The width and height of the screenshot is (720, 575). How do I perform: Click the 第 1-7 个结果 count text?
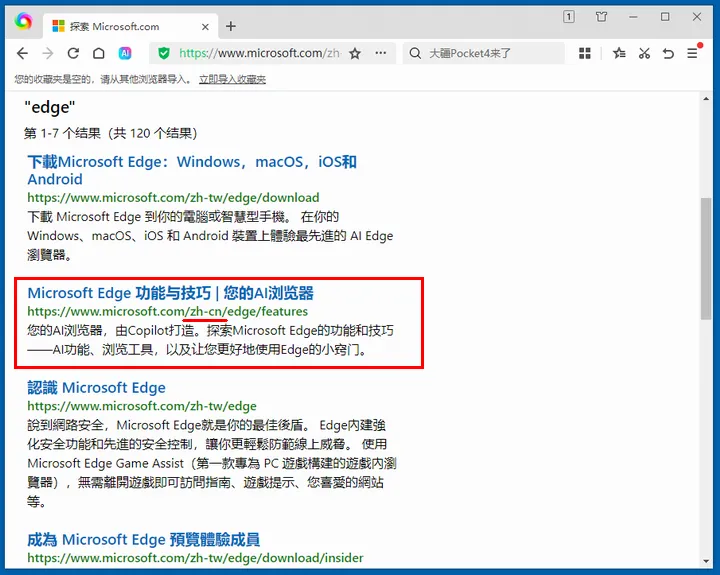110,133
